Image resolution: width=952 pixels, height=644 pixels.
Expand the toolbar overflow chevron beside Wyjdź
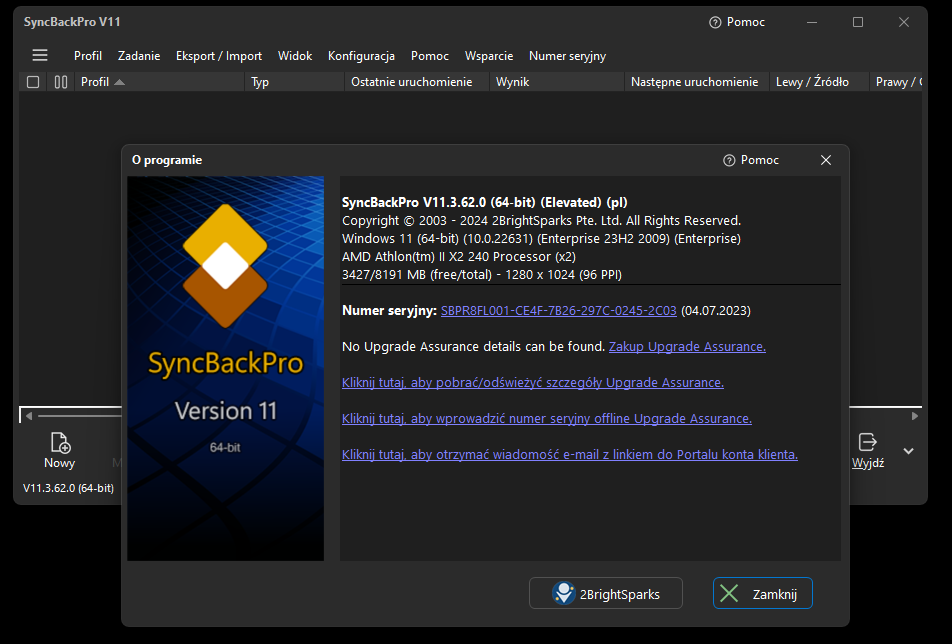click(908, 451)
